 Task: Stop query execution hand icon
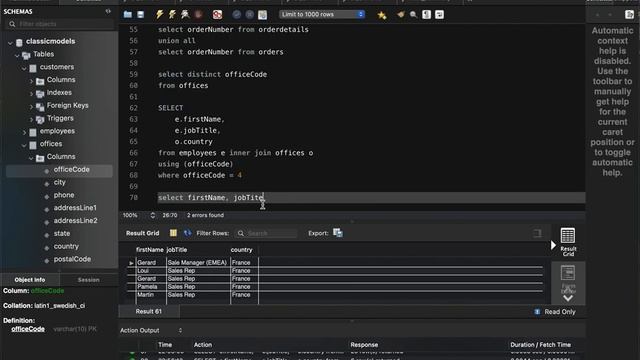click(x=198, y=15)
